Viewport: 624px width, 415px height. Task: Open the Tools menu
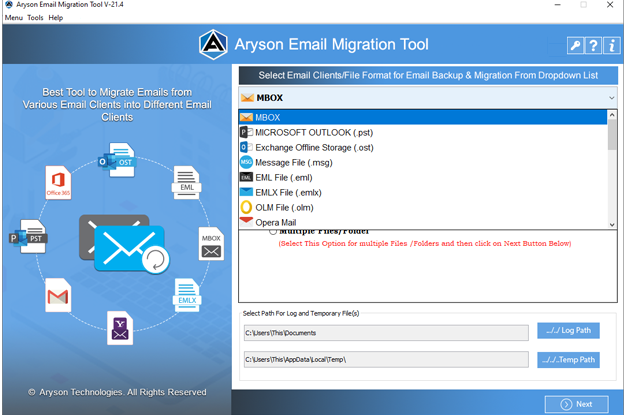(x=35, y=18)
